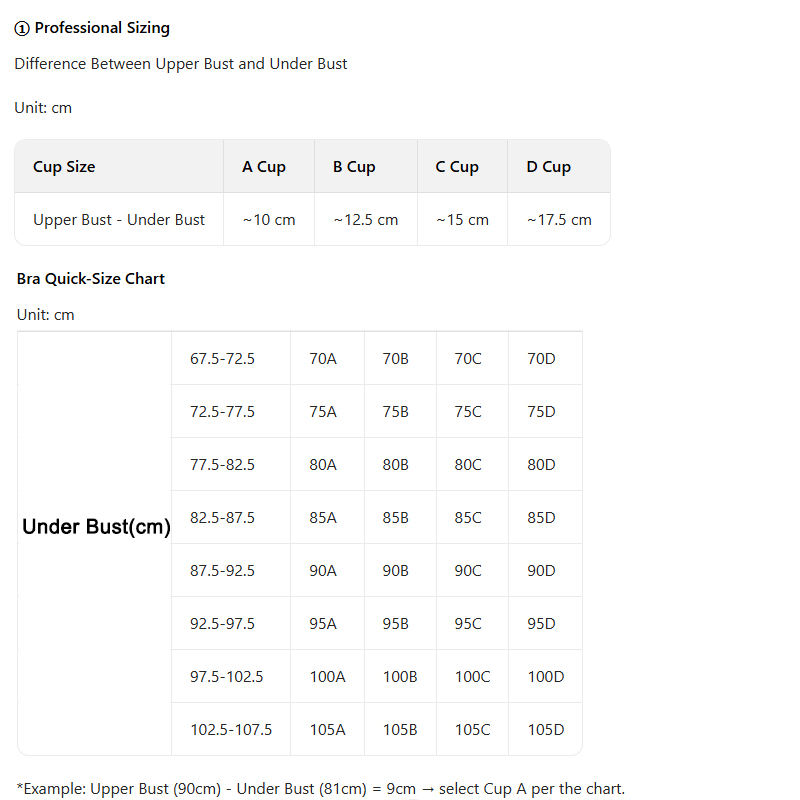Click the example note below the chart

click(321, 789)
